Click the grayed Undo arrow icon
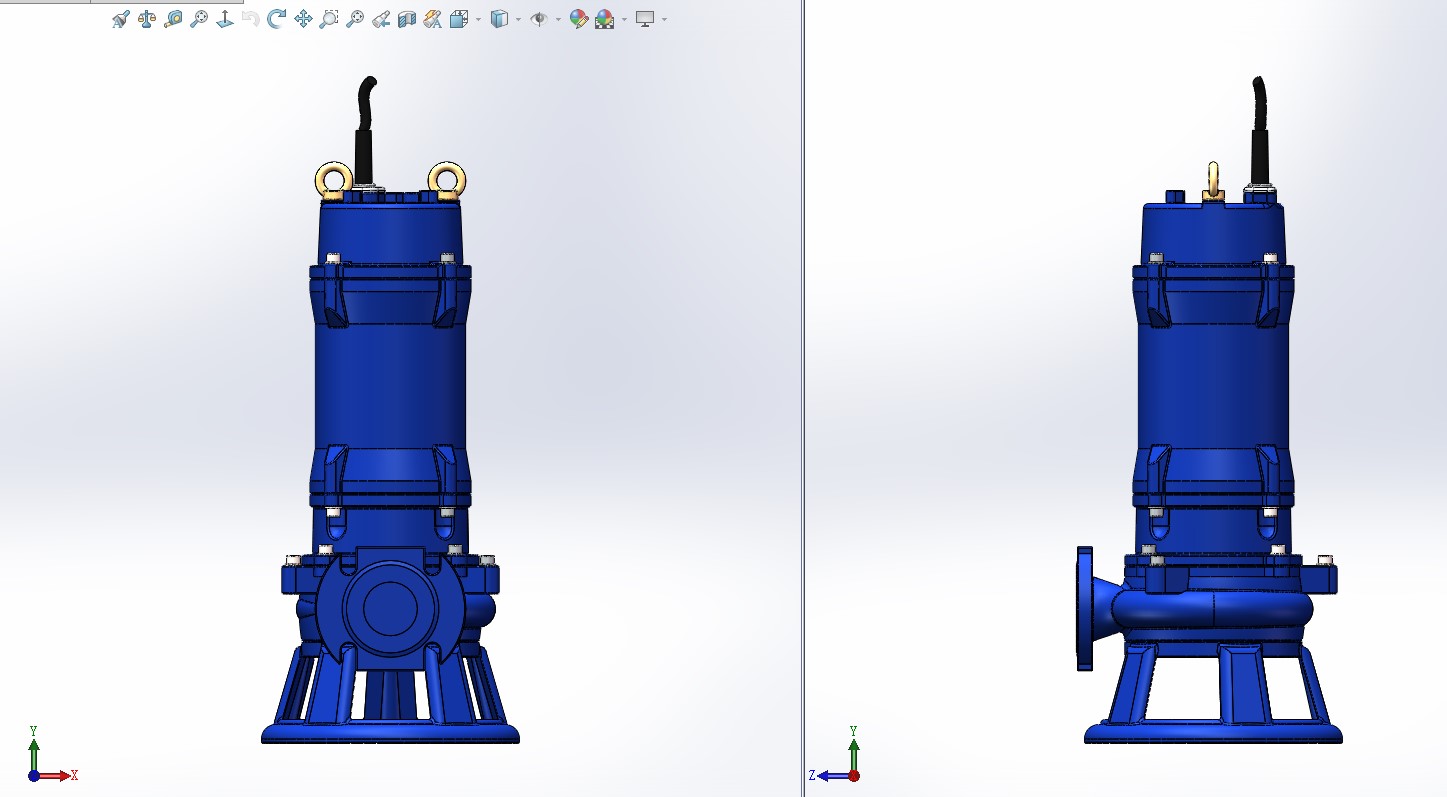The image size is (1447, 797). (x=250, y=19)
